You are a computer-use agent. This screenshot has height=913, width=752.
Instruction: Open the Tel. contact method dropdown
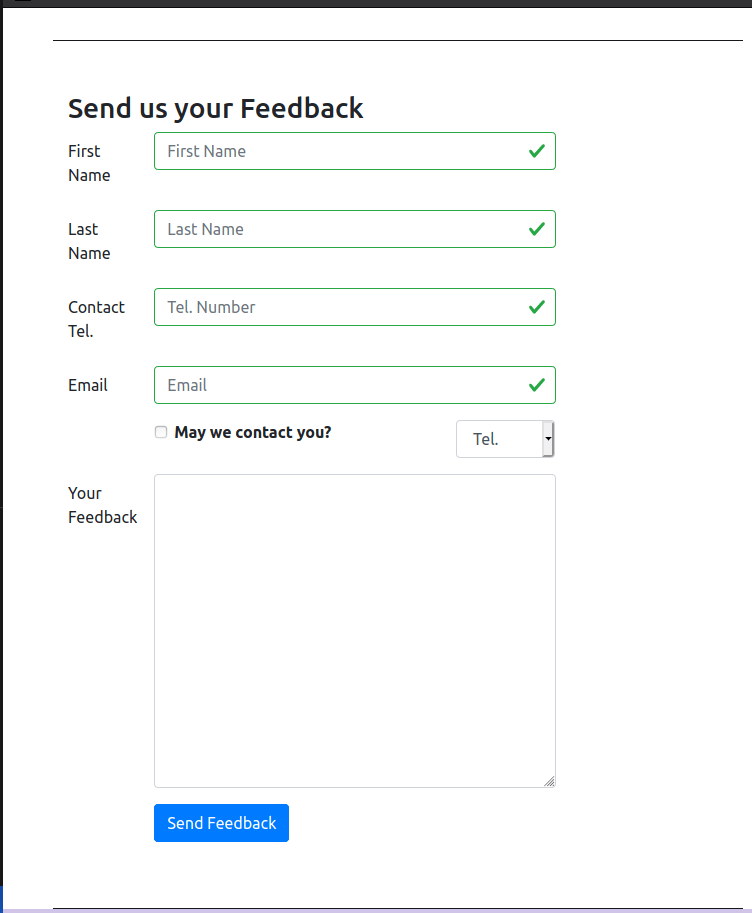pos(505,439)
